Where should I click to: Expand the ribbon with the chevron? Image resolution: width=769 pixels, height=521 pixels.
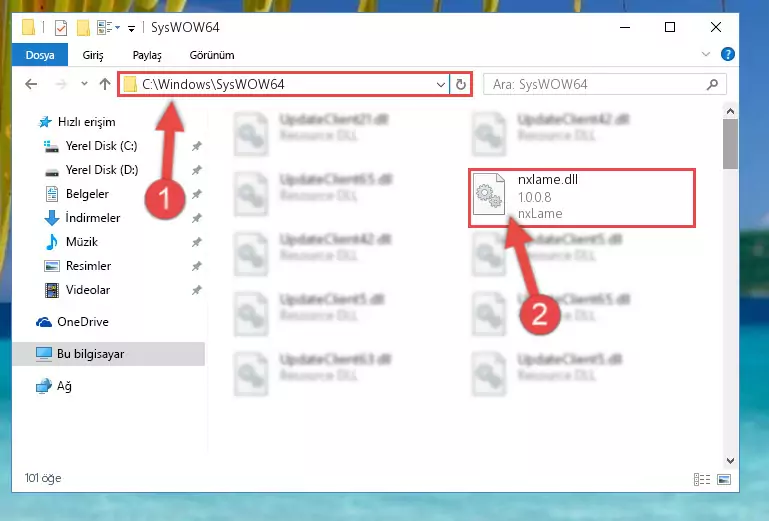pyautogui.click(x=706, y=54)
